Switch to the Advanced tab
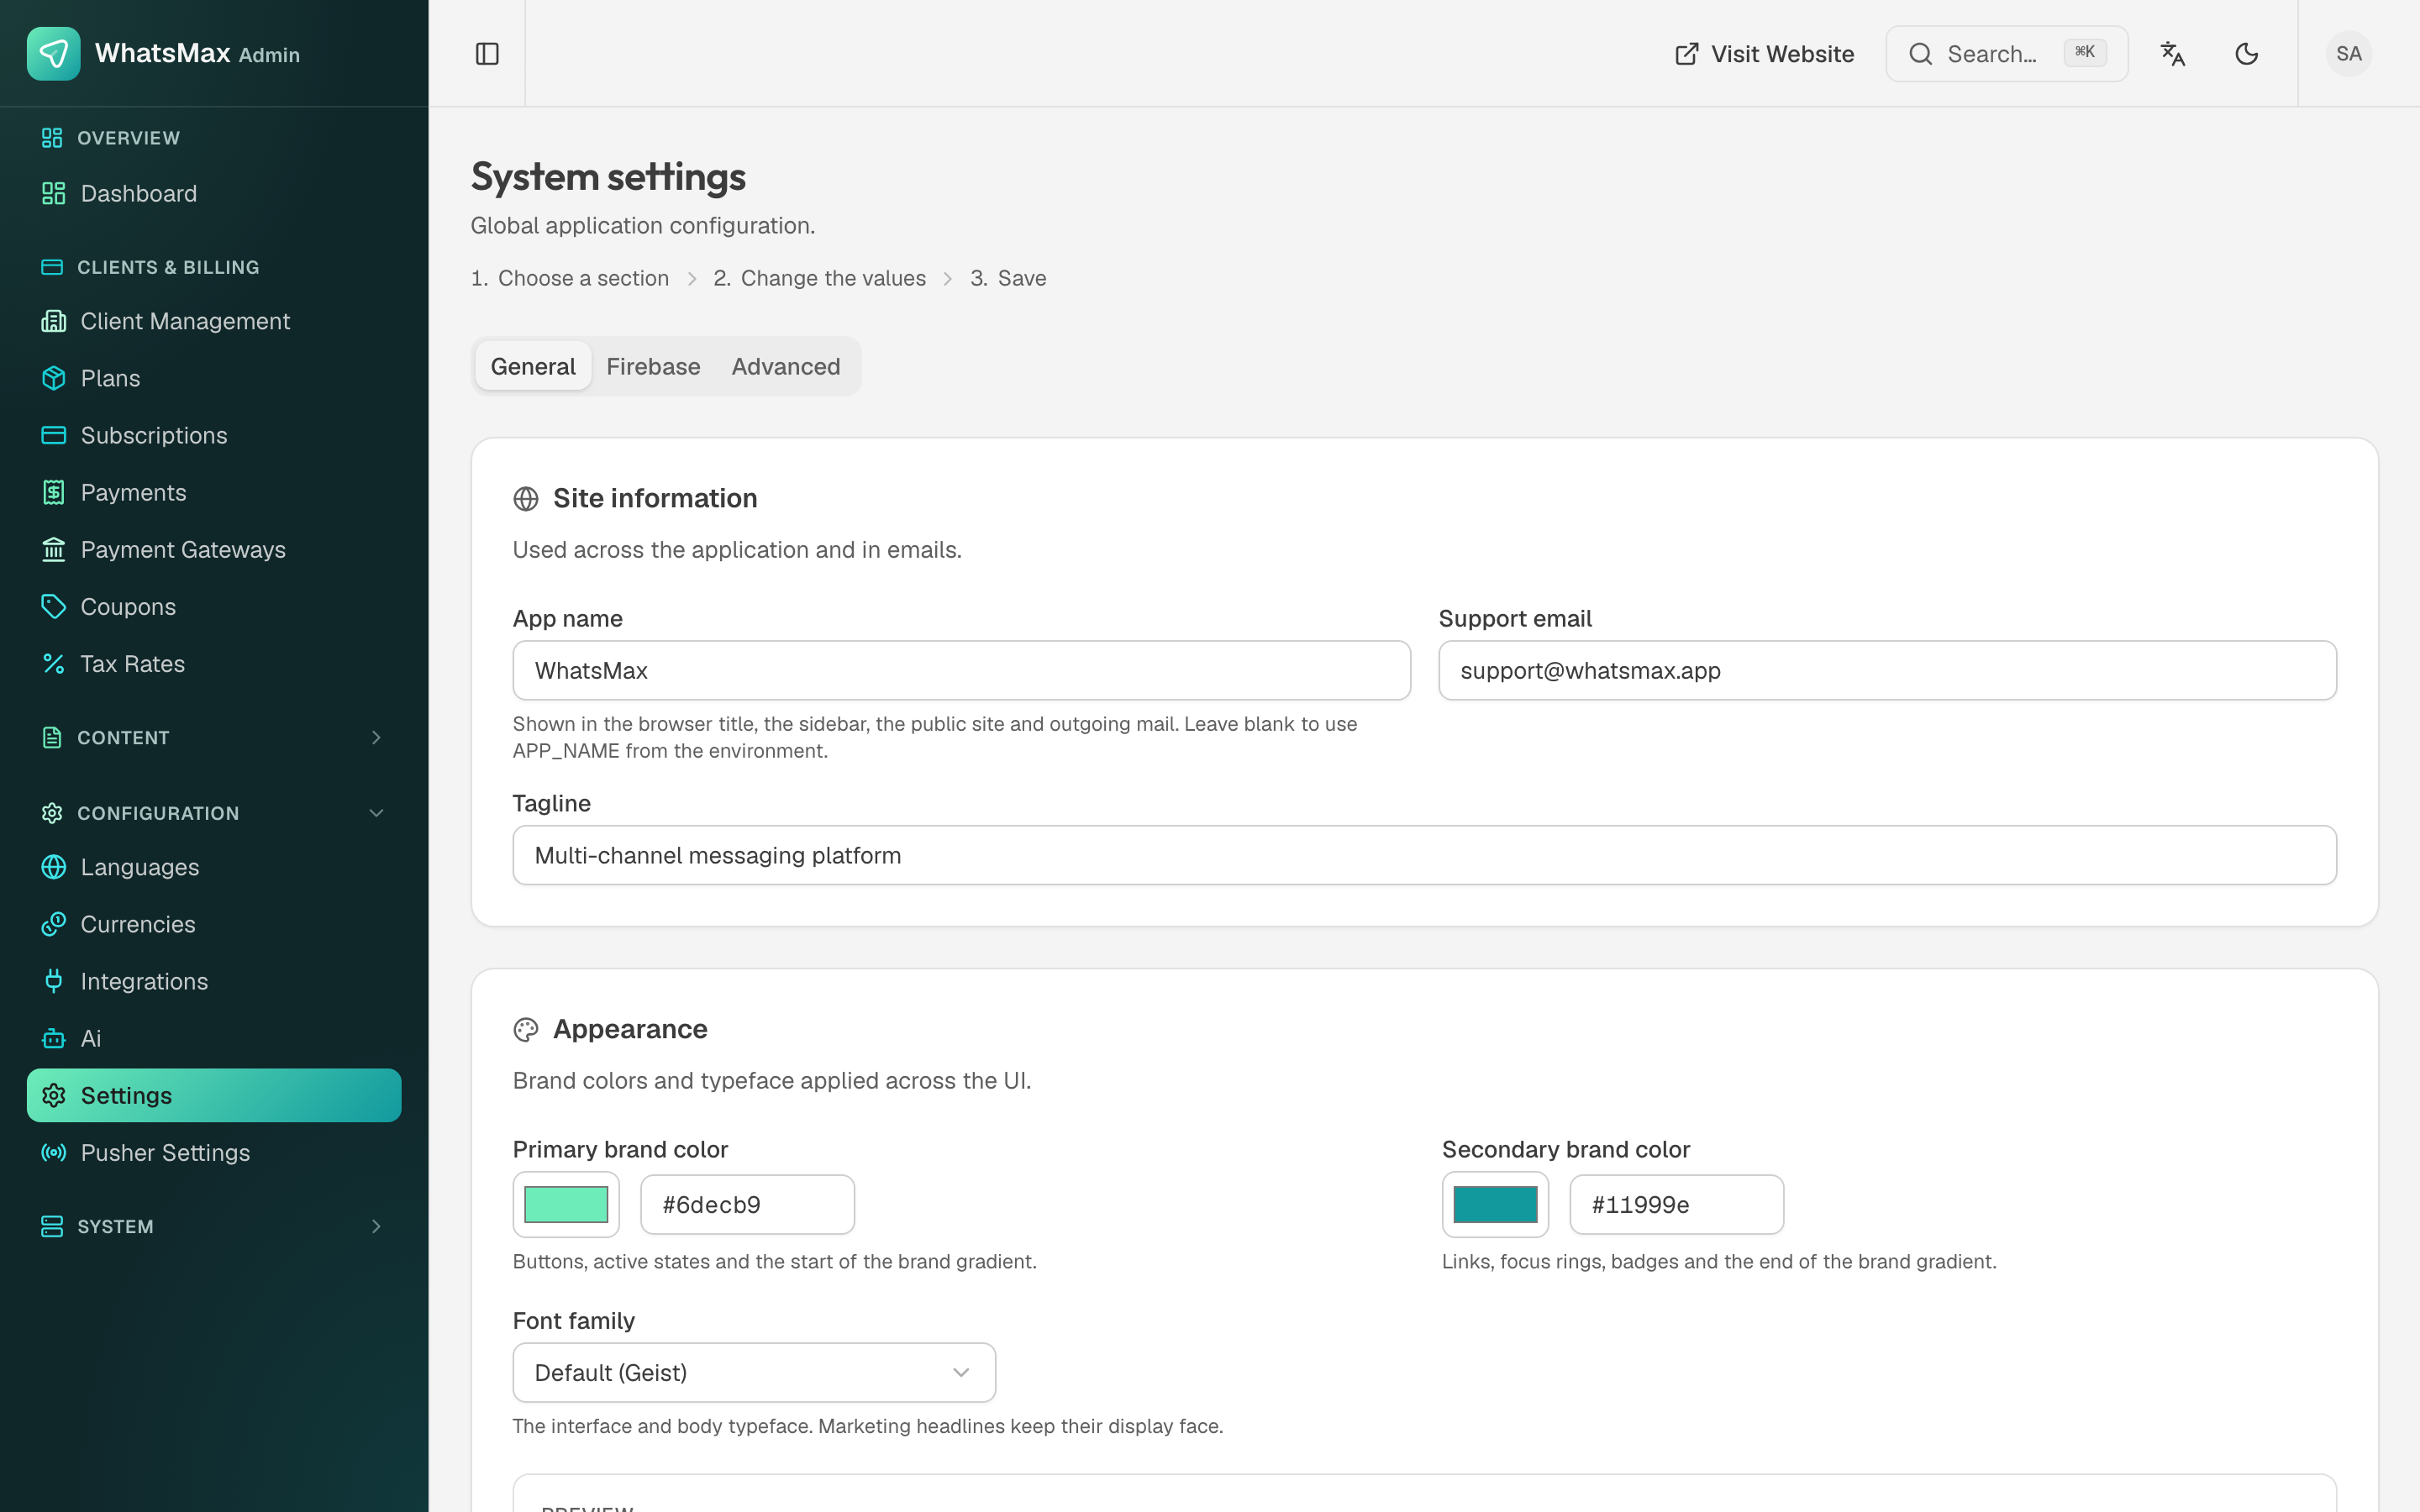 786,367
